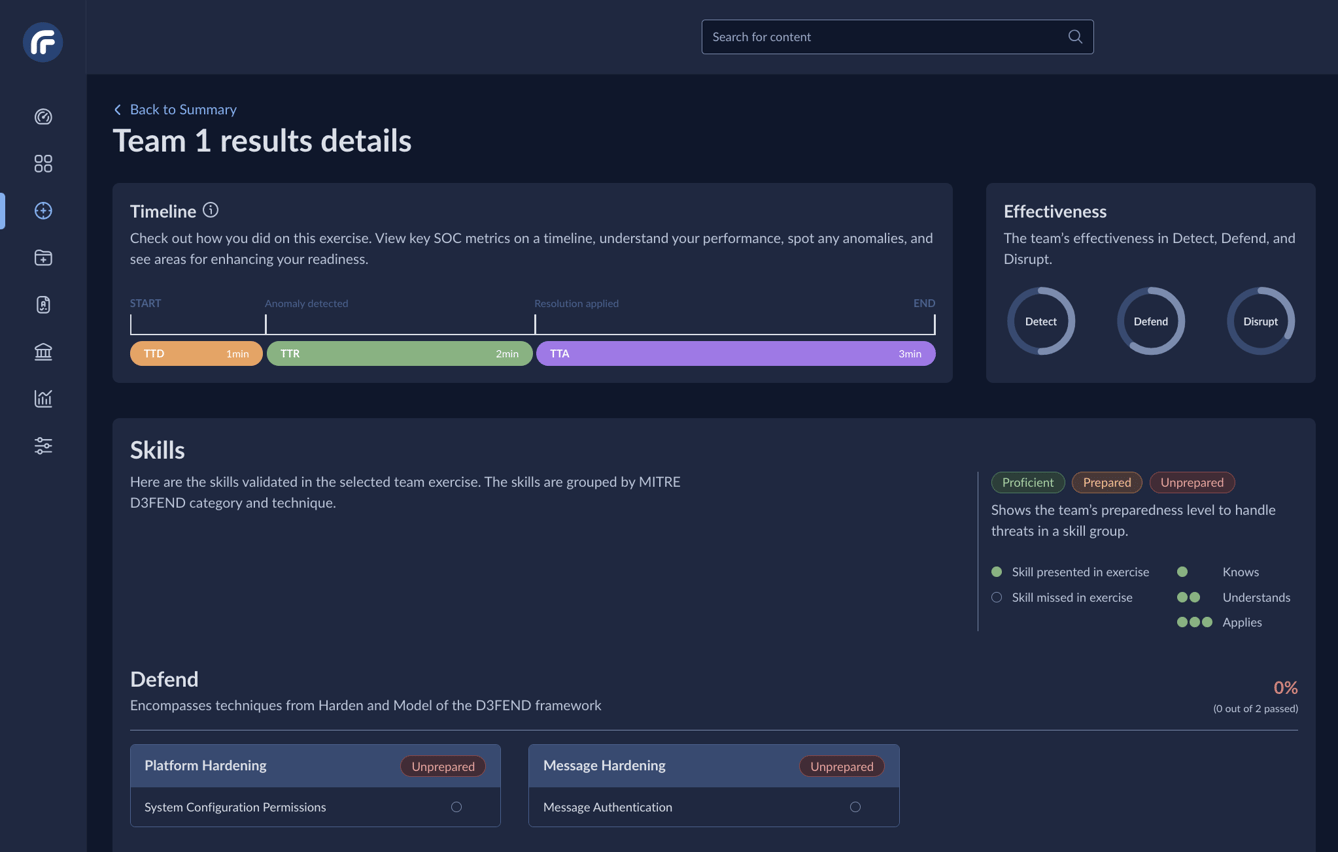
Task: Click the circle next to Message Authentication
Action: [x=855, y=806]
